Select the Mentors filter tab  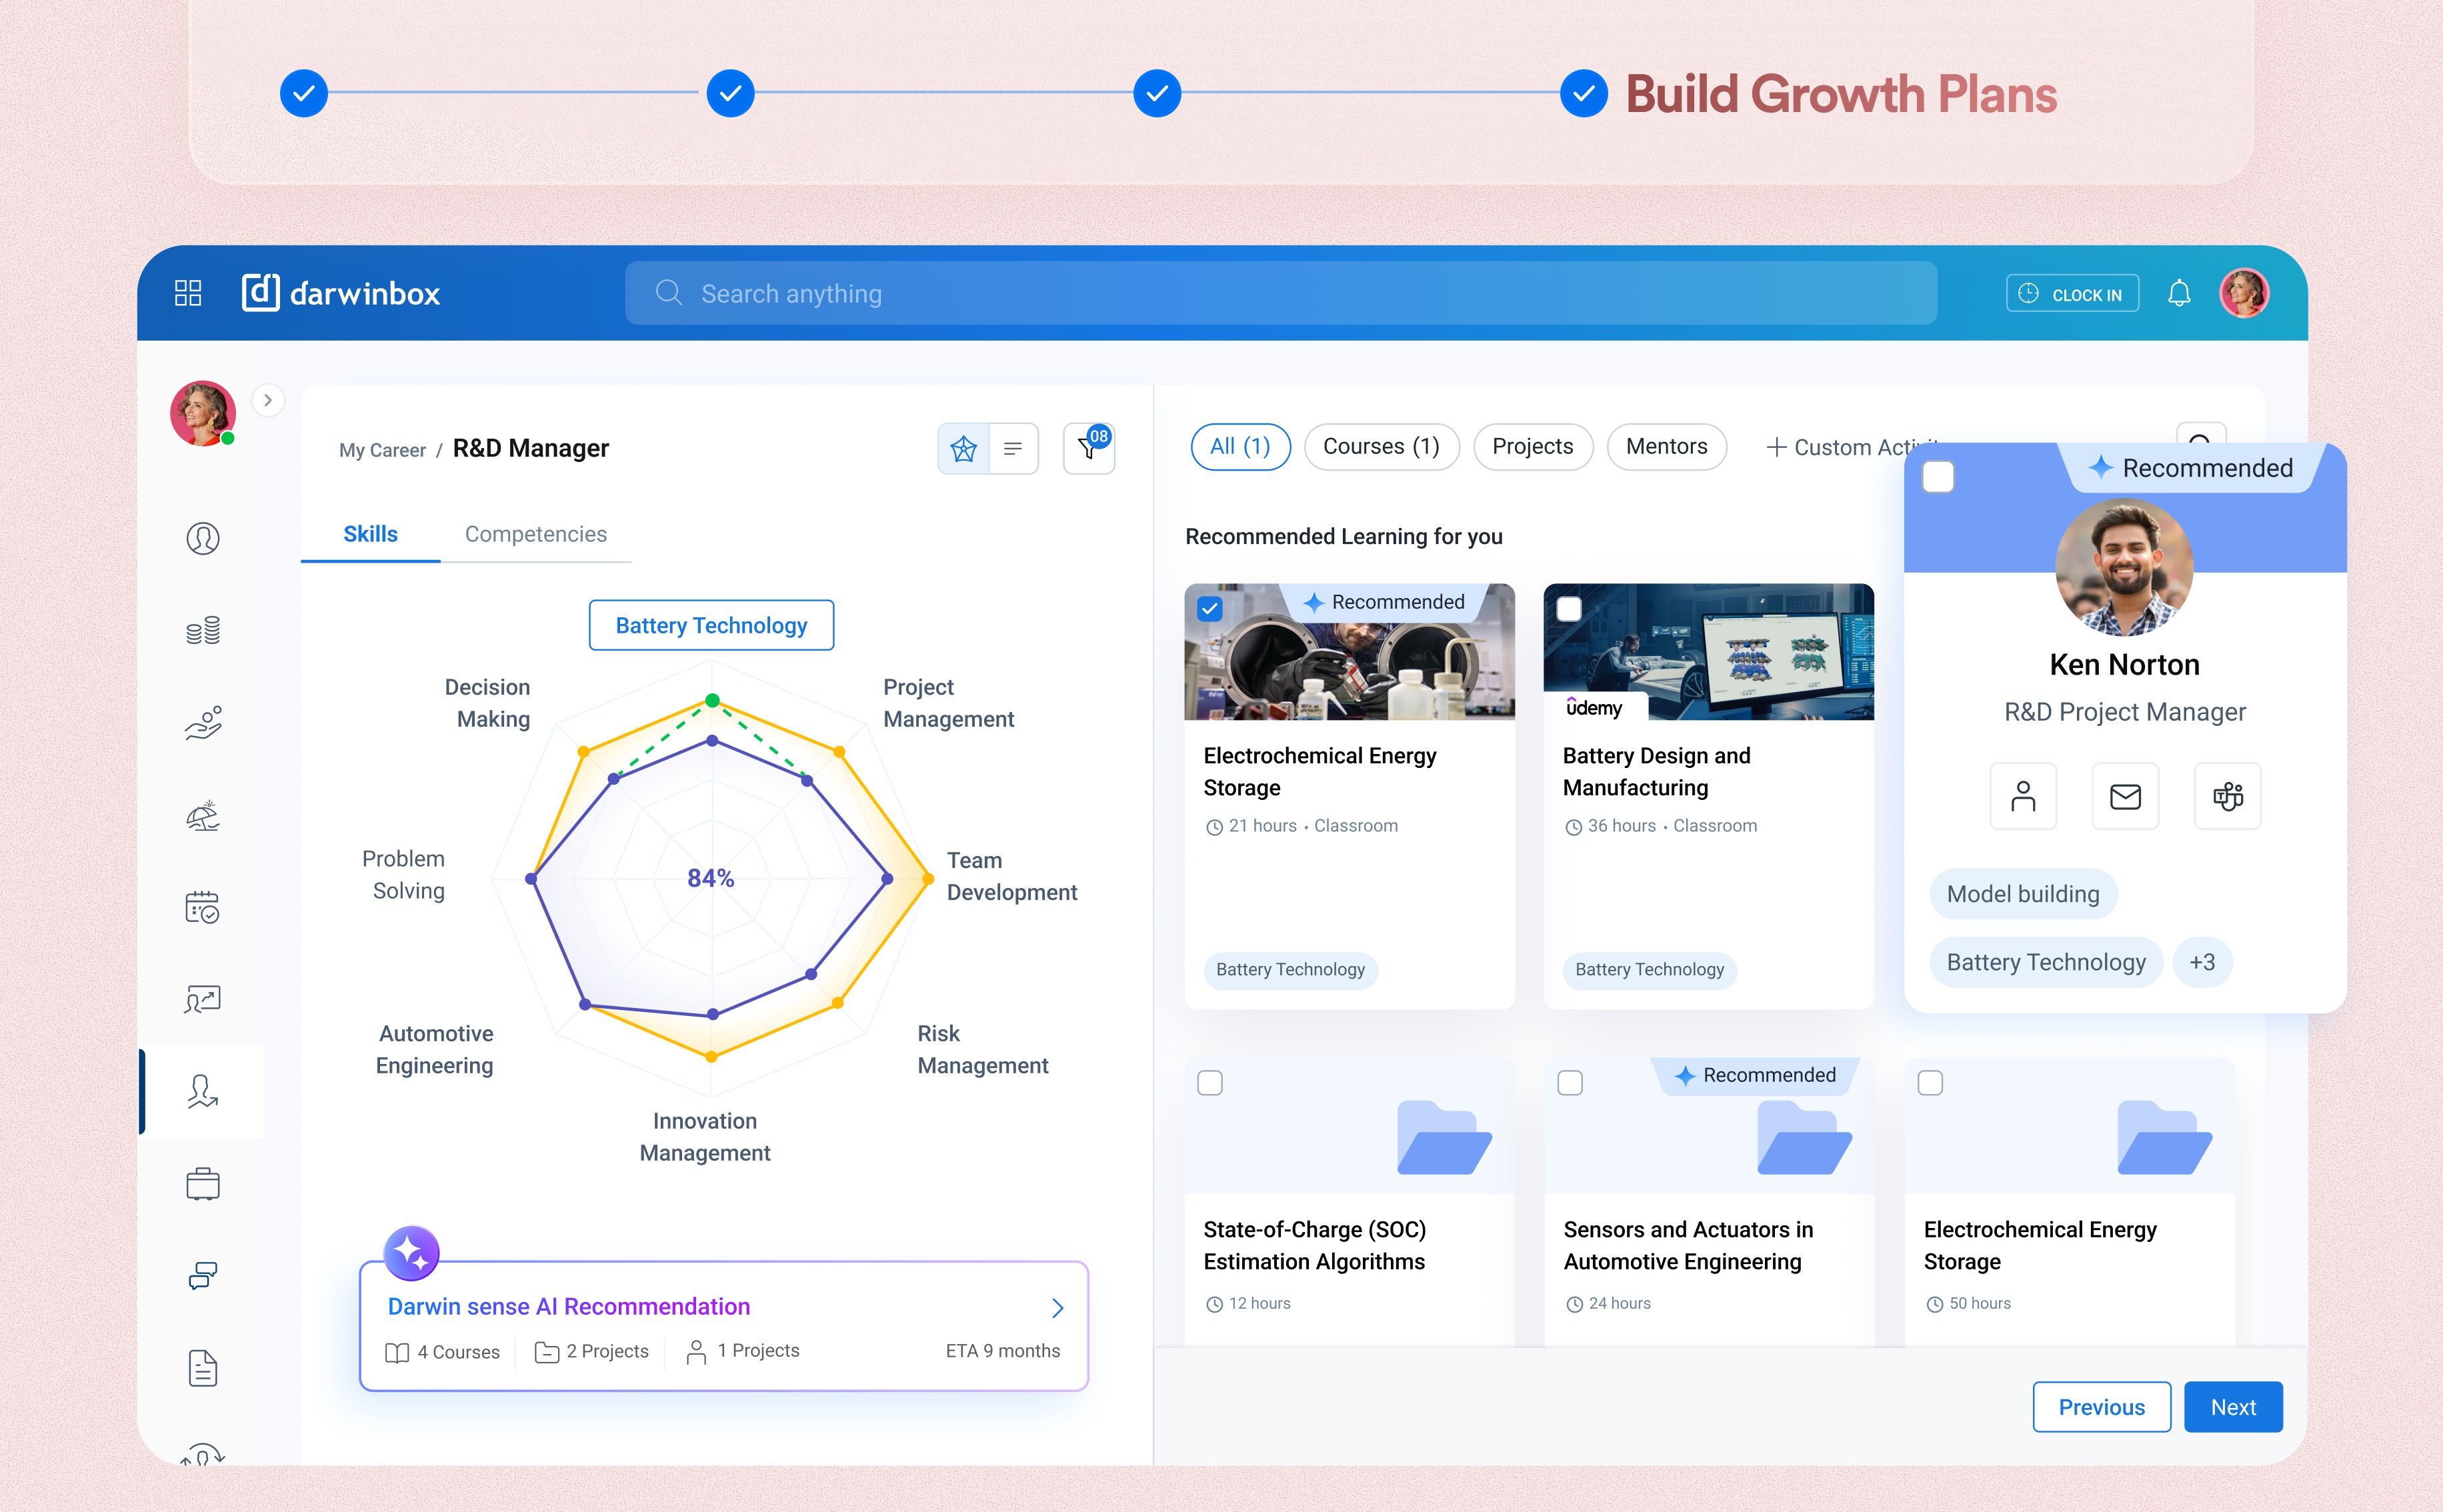click(x=1666, y=446)
